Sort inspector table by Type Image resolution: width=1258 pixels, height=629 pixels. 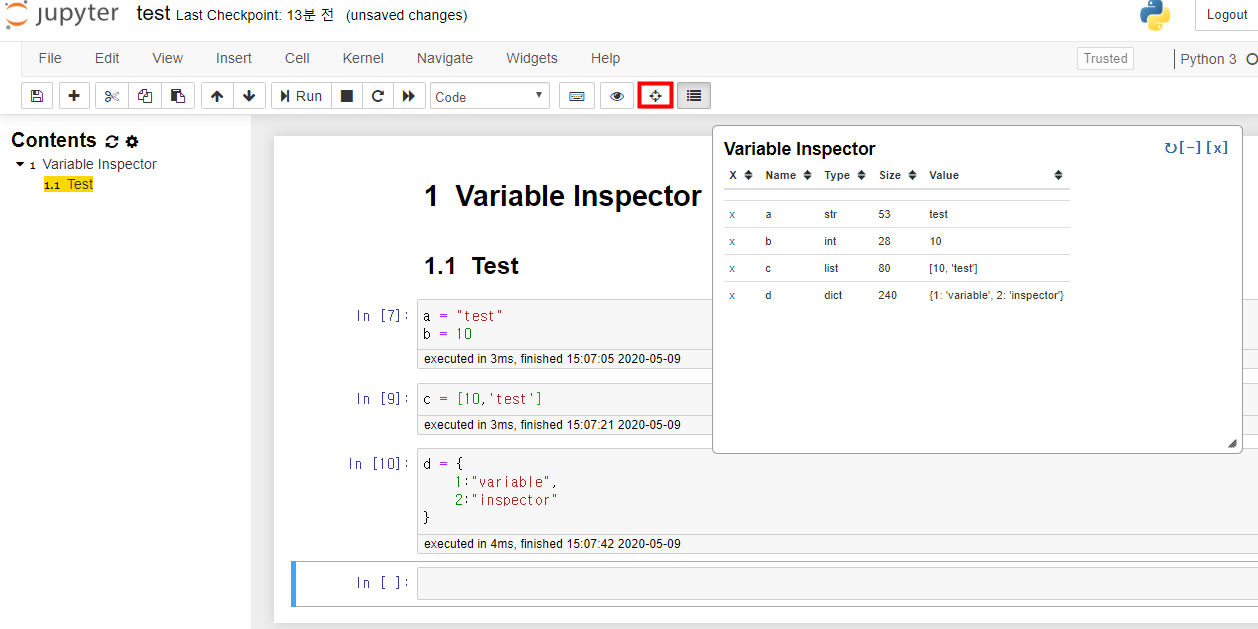[844, 175]
